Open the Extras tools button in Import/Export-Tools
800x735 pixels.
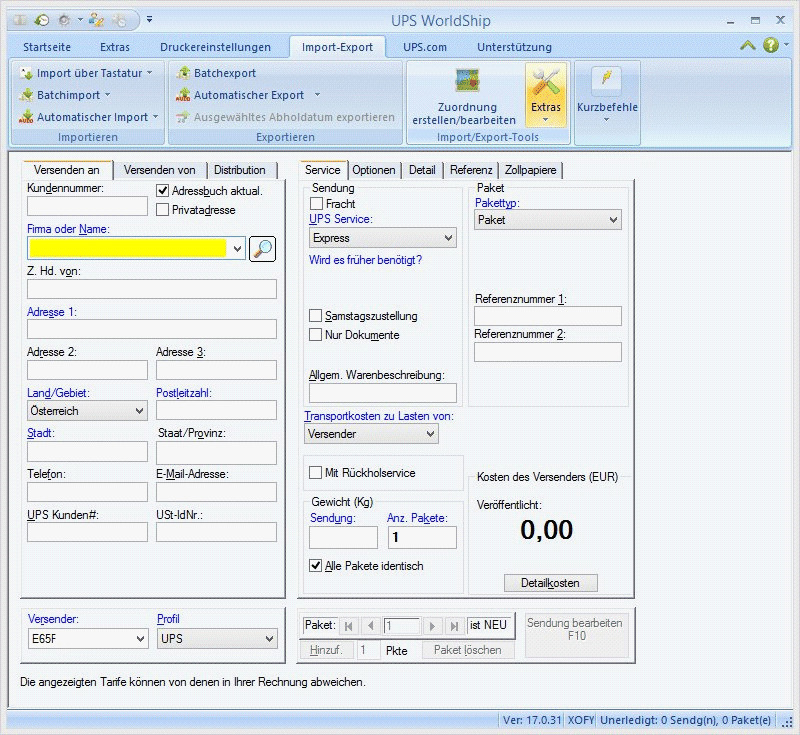pos(545,95)
